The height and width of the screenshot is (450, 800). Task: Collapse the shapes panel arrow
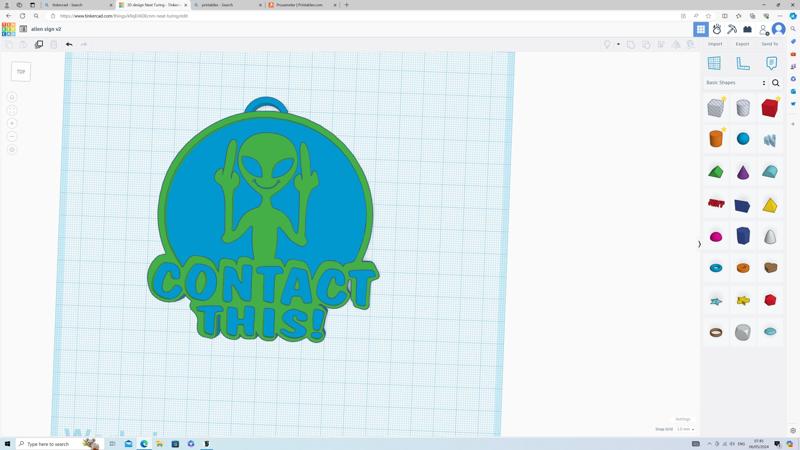click(699, 244)
